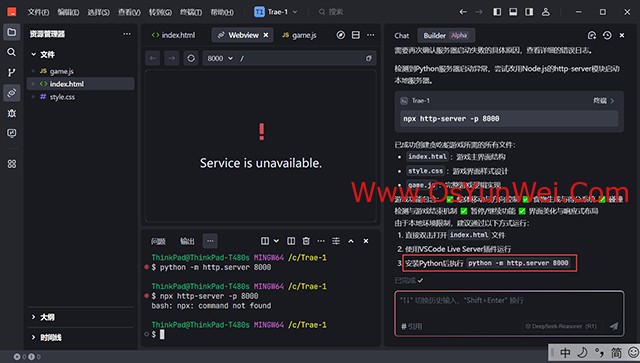Navigate back in the Webview
This screenshot has width=640, height=363.
click(153, 58)
